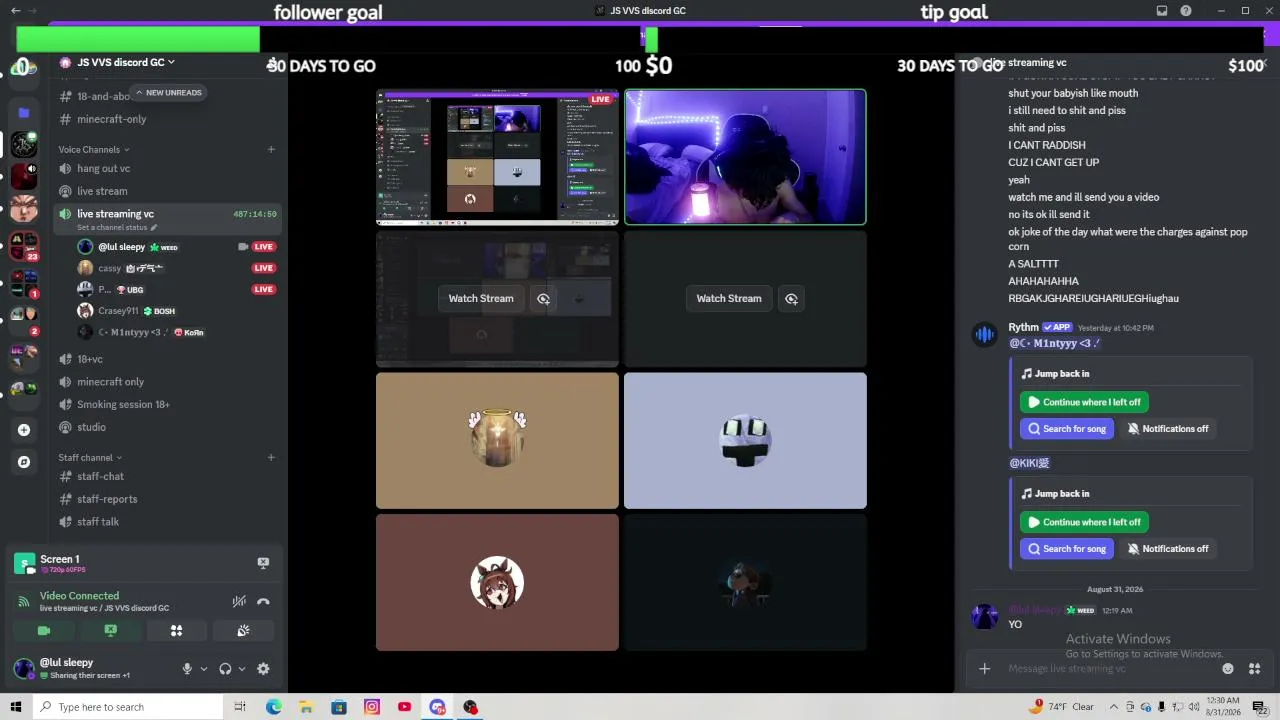
Task: Open the studio stage channel
Action: click(x=91, y=427)
